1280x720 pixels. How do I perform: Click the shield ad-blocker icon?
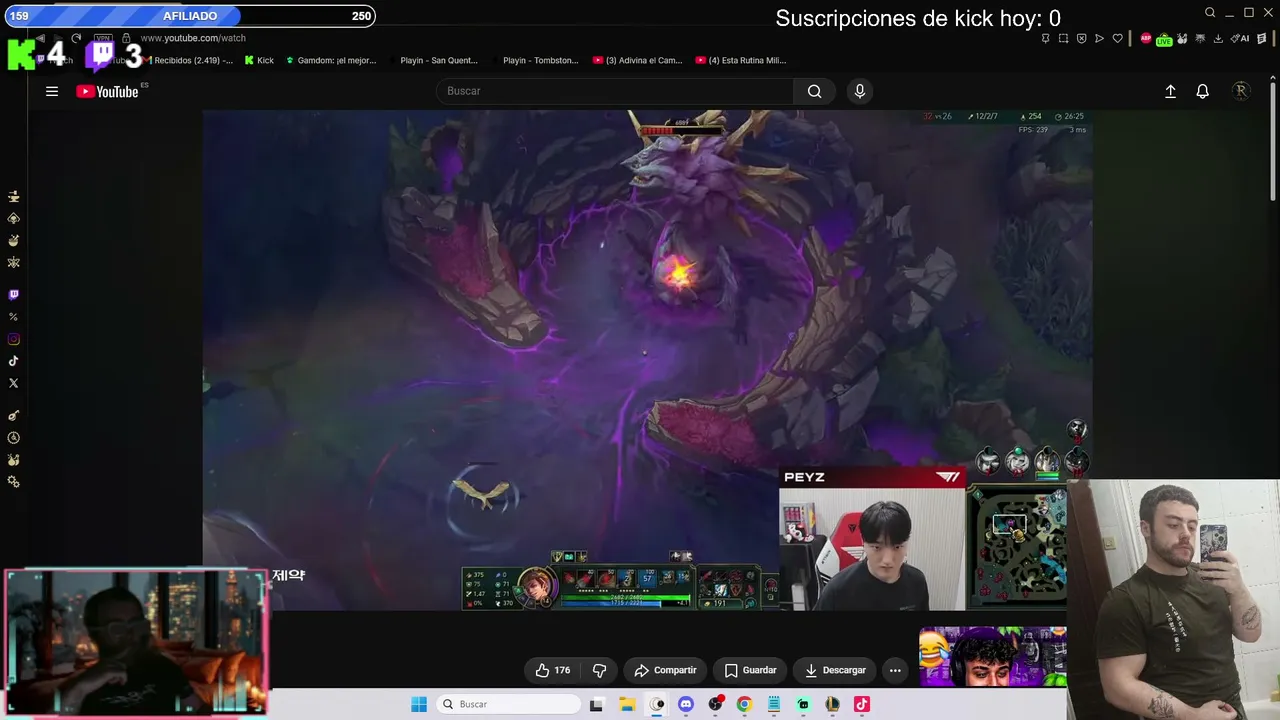[1082, 38]
